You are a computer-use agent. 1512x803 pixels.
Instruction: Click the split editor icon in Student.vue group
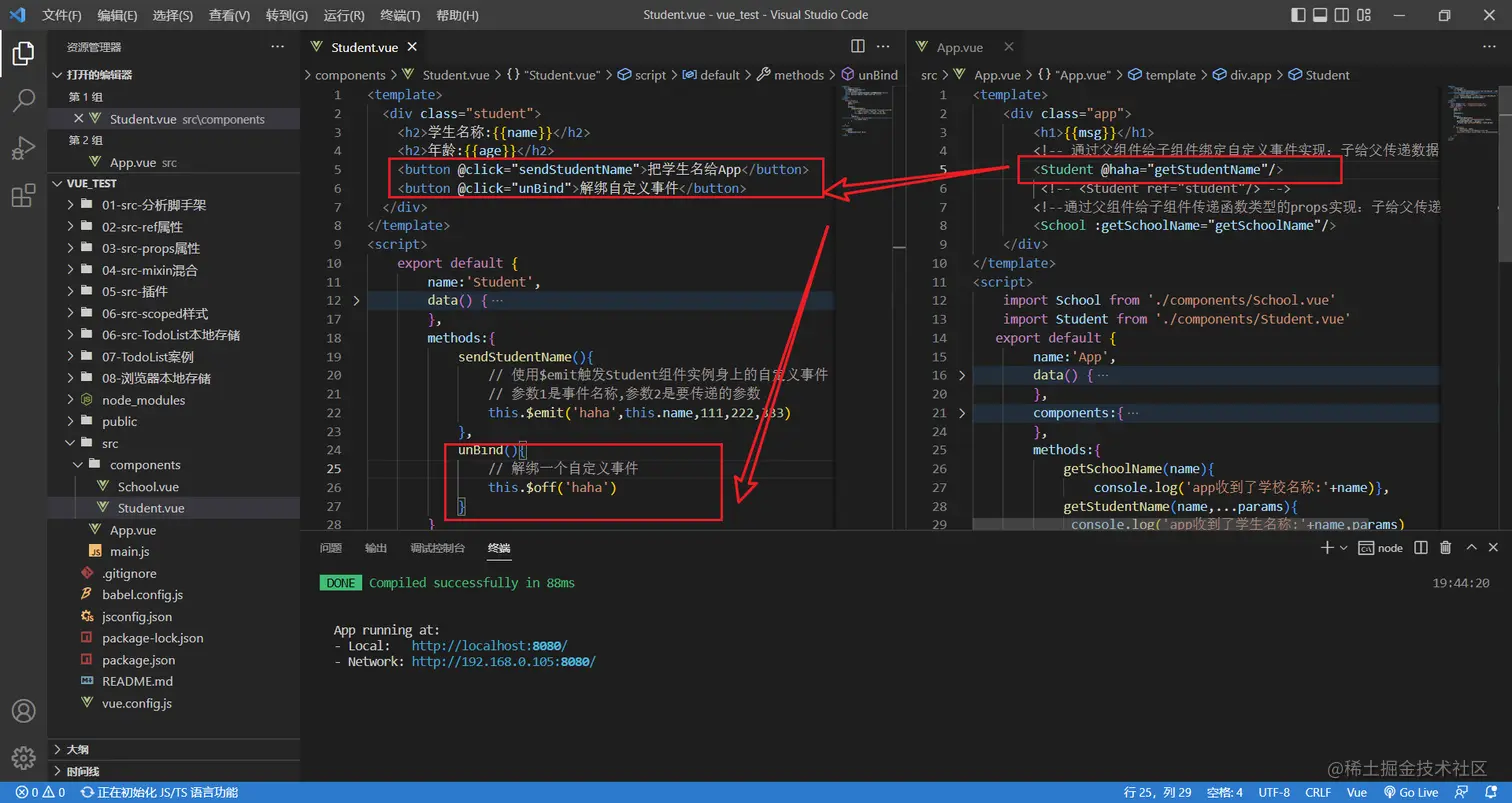coord(858,46)
